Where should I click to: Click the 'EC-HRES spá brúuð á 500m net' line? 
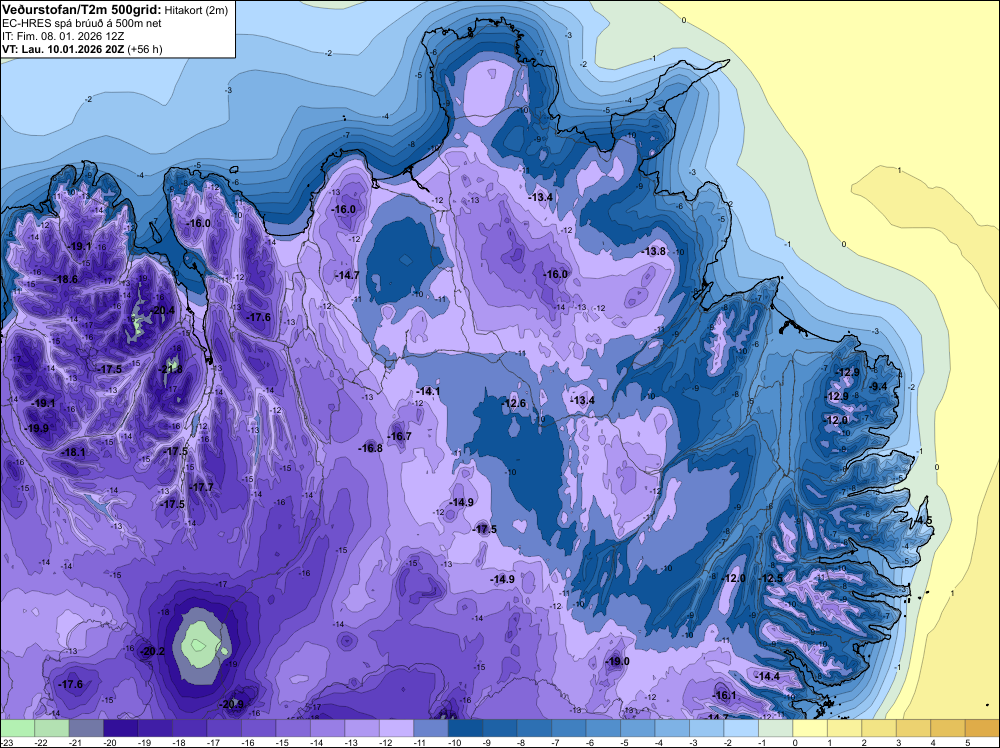[82, 23]
